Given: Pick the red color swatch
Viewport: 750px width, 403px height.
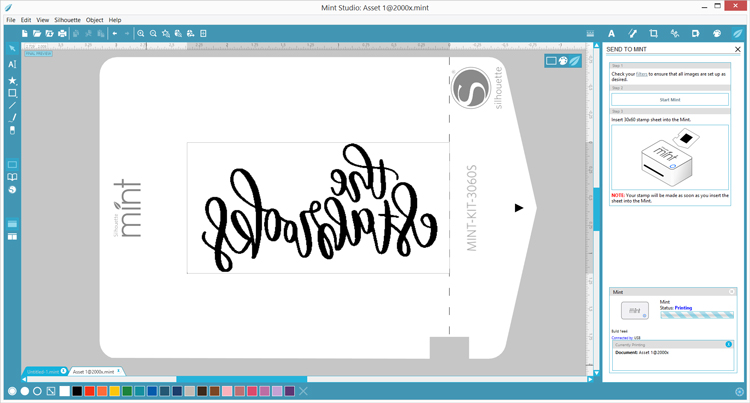Looking at the screenshot, I should point(89,391).
